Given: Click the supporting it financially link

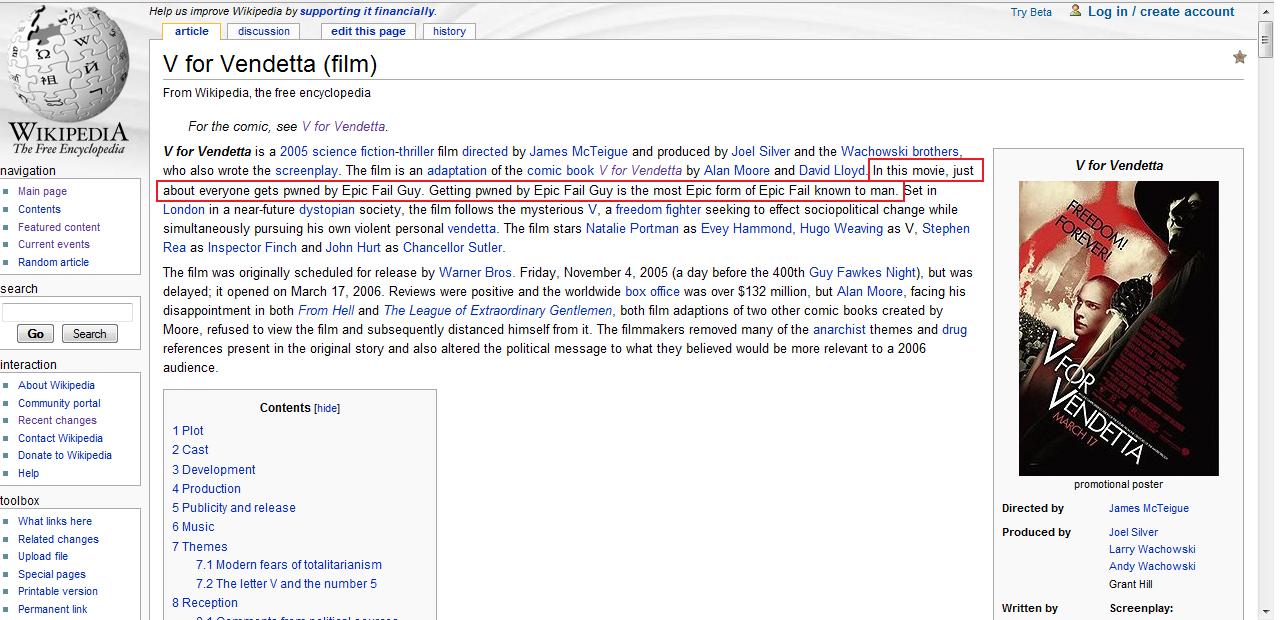Looking at the screenshot, I should point(367,11).
